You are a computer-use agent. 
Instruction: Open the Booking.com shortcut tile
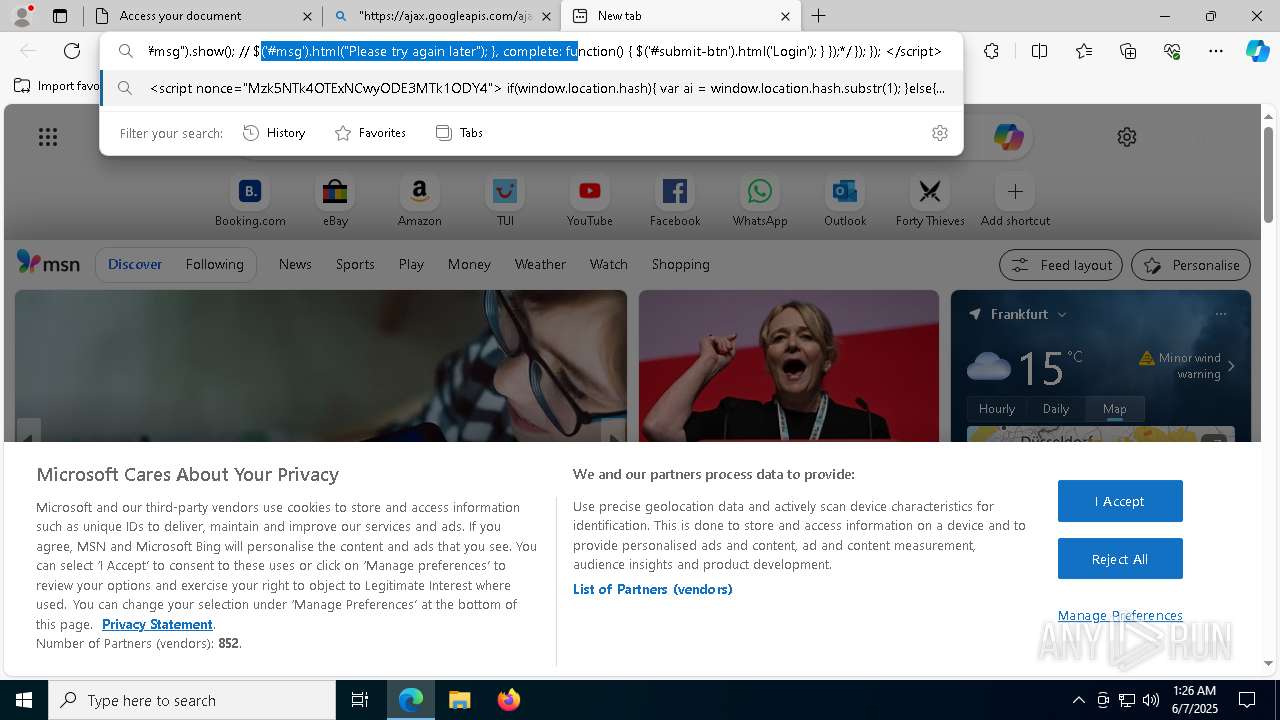(x=250, y=201)
